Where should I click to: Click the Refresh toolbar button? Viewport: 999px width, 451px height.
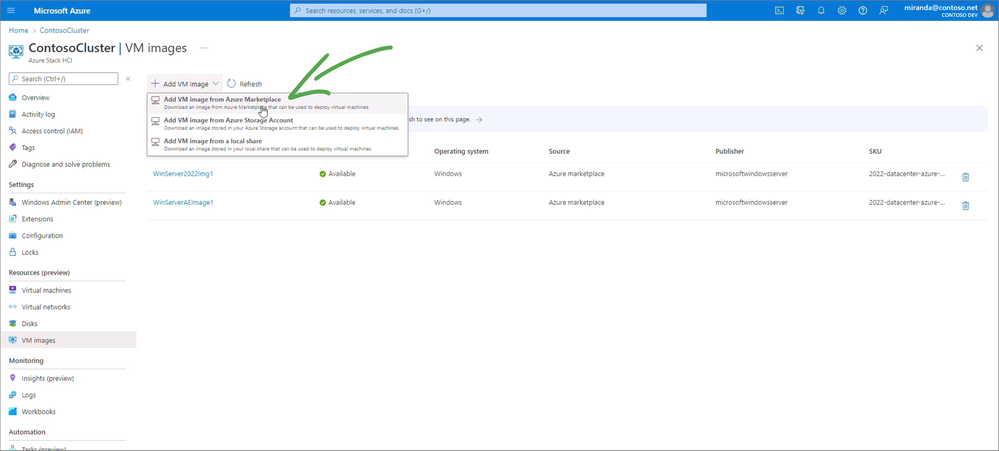244,83
